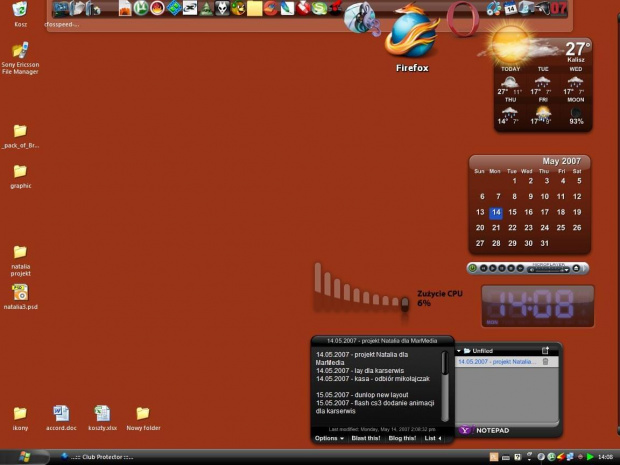Open the Opera browser dock icon
Image resolution: width=620 pixels, height=465 pixels.
click(x=463, y=19)
